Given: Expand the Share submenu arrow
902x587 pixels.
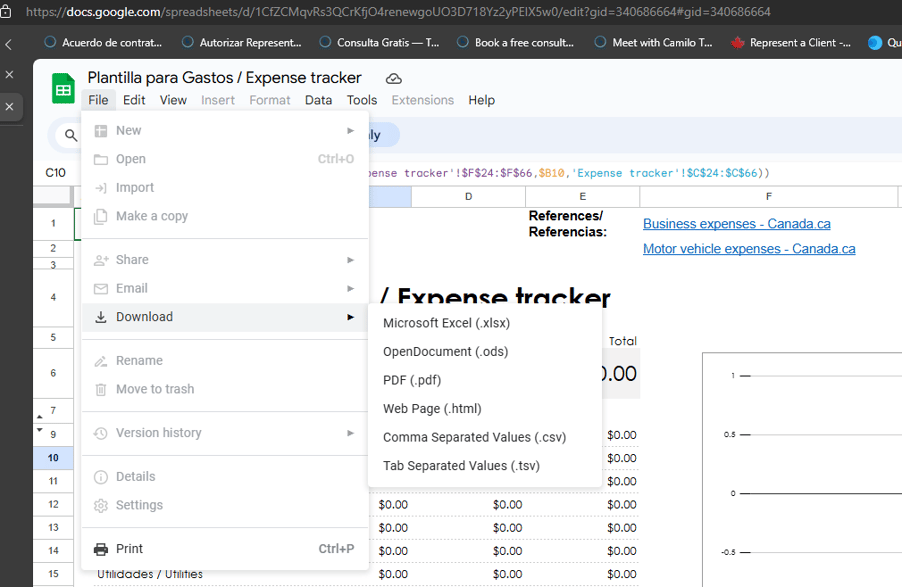Looking at the screenshot, I should point(350,260).
